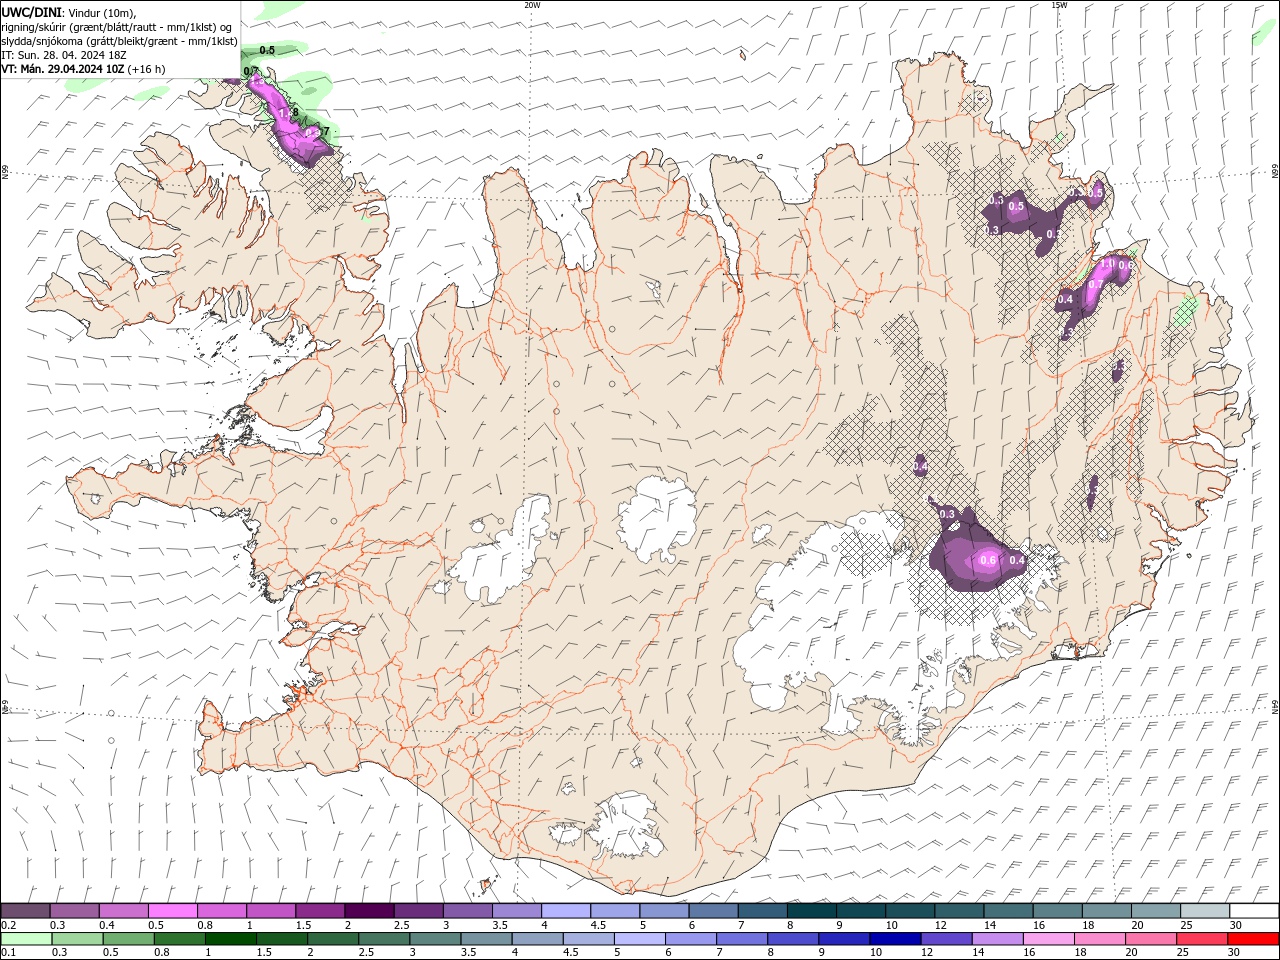This screenshot has width=1280, height=960.
Task: Click the 'VT: Mán. 29.04.2024 10Z (+16 h)' line
Action: click(x=83, y=69)
